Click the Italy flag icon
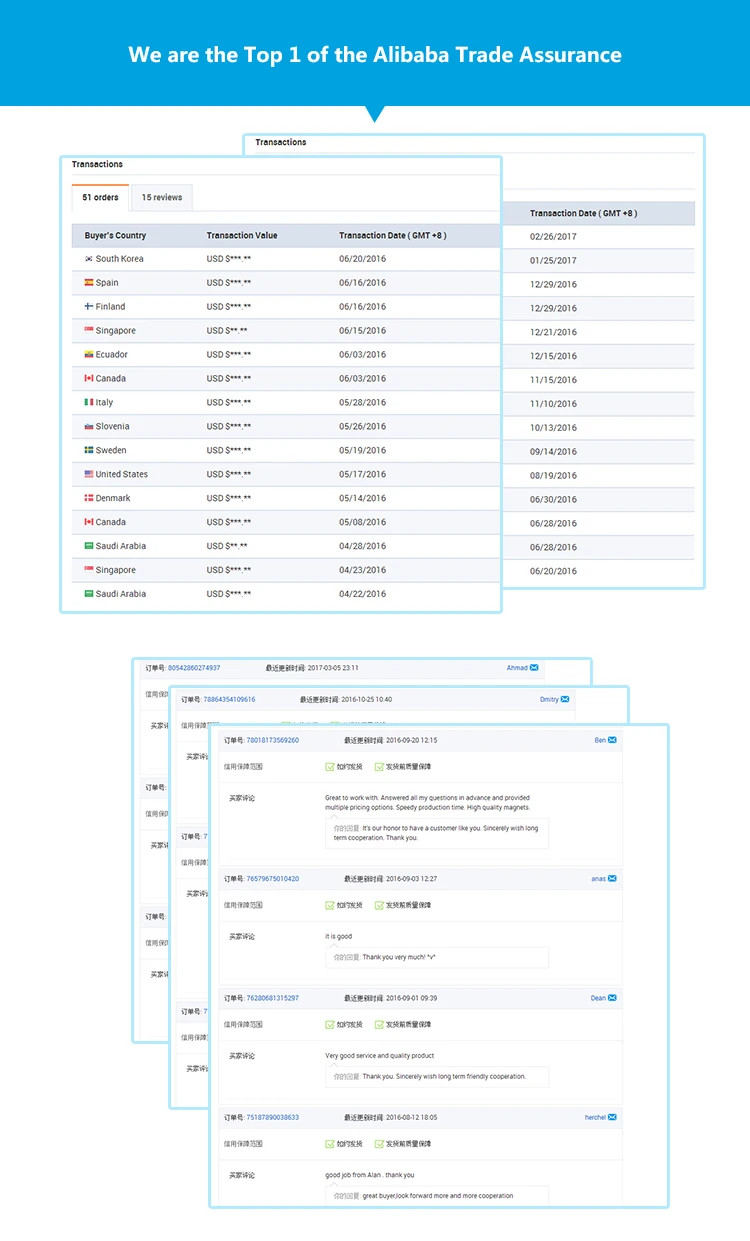 click(x=89, y=403)
